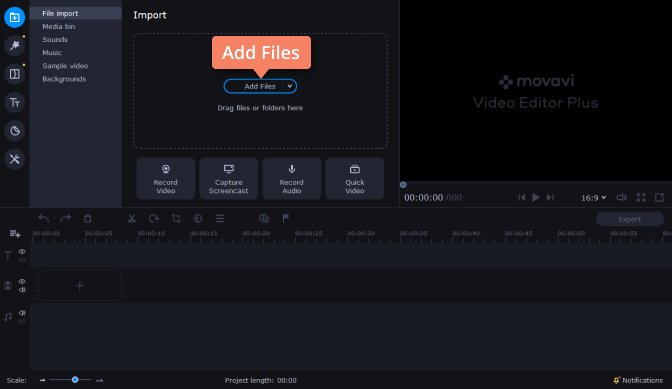The image size is (672, 389).
Task: Select Sample video category
Action: coord(65,66)
